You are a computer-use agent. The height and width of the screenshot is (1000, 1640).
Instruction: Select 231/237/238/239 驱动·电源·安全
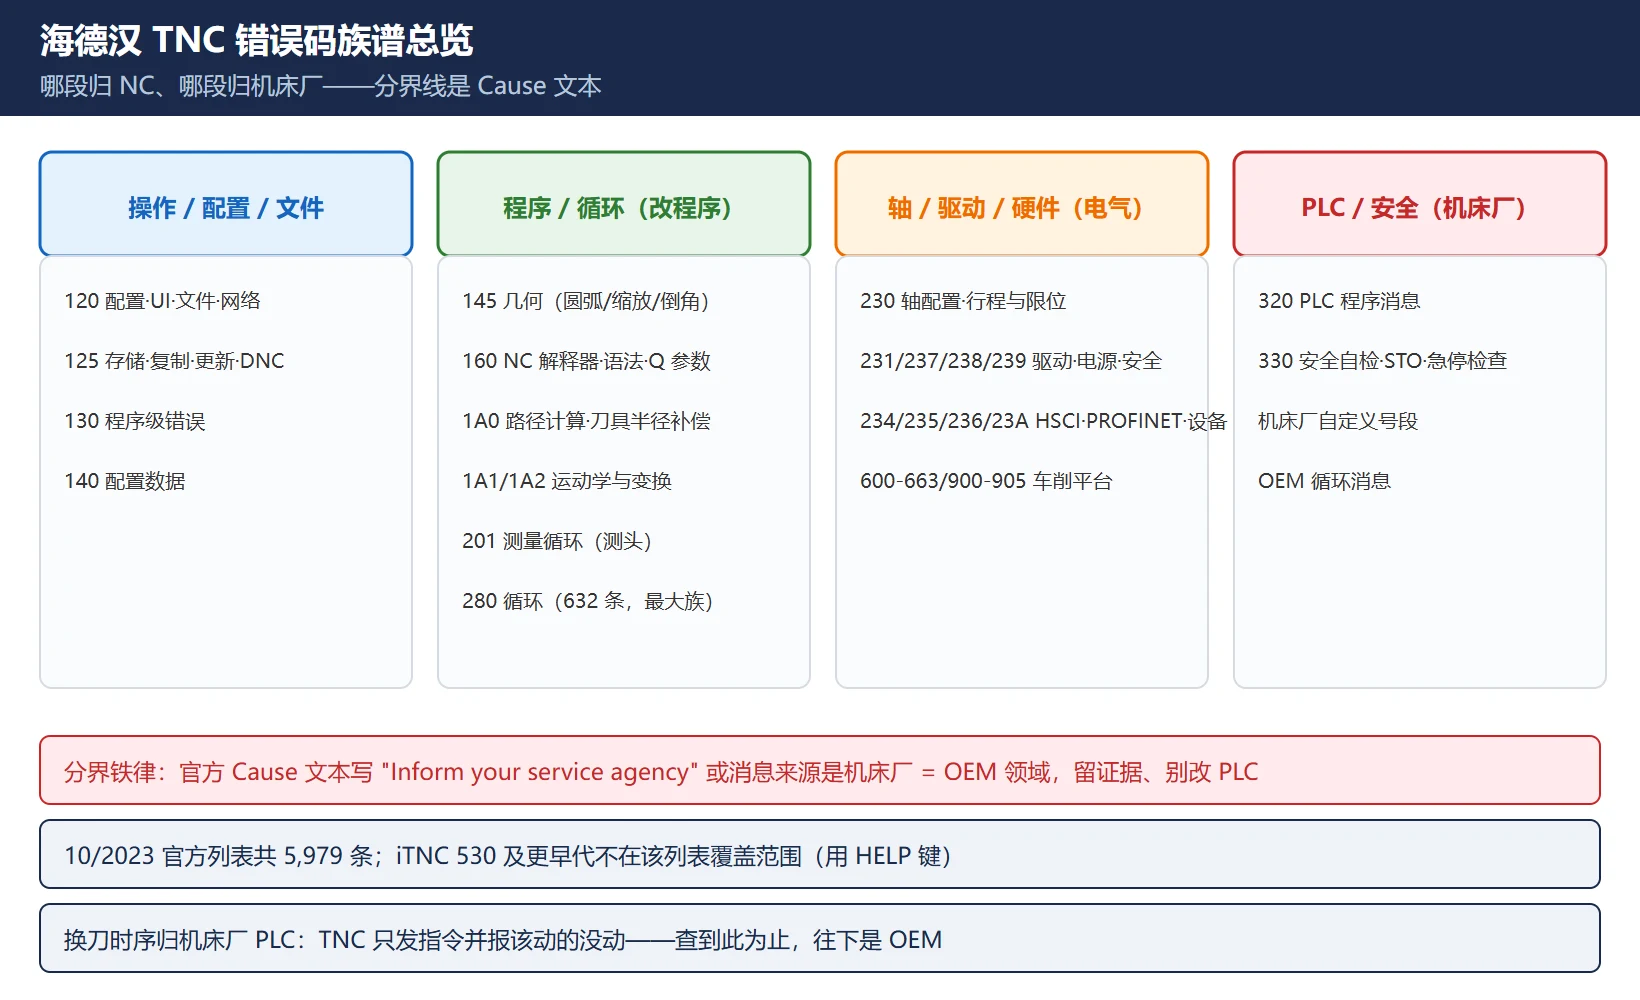tap(1011, 361)
